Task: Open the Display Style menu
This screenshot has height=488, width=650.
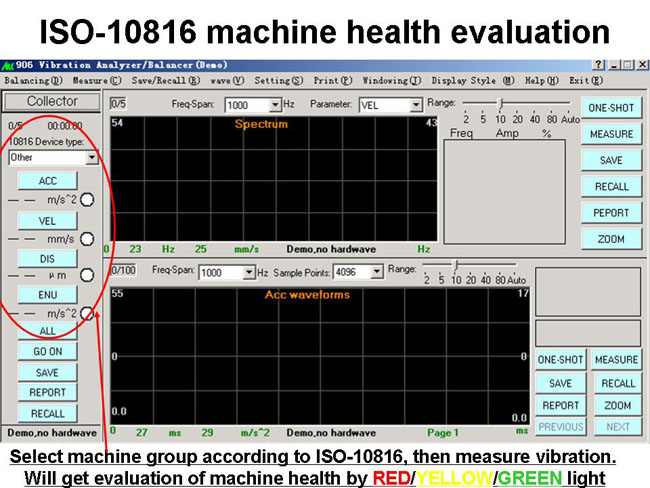Action: point(472,80)
